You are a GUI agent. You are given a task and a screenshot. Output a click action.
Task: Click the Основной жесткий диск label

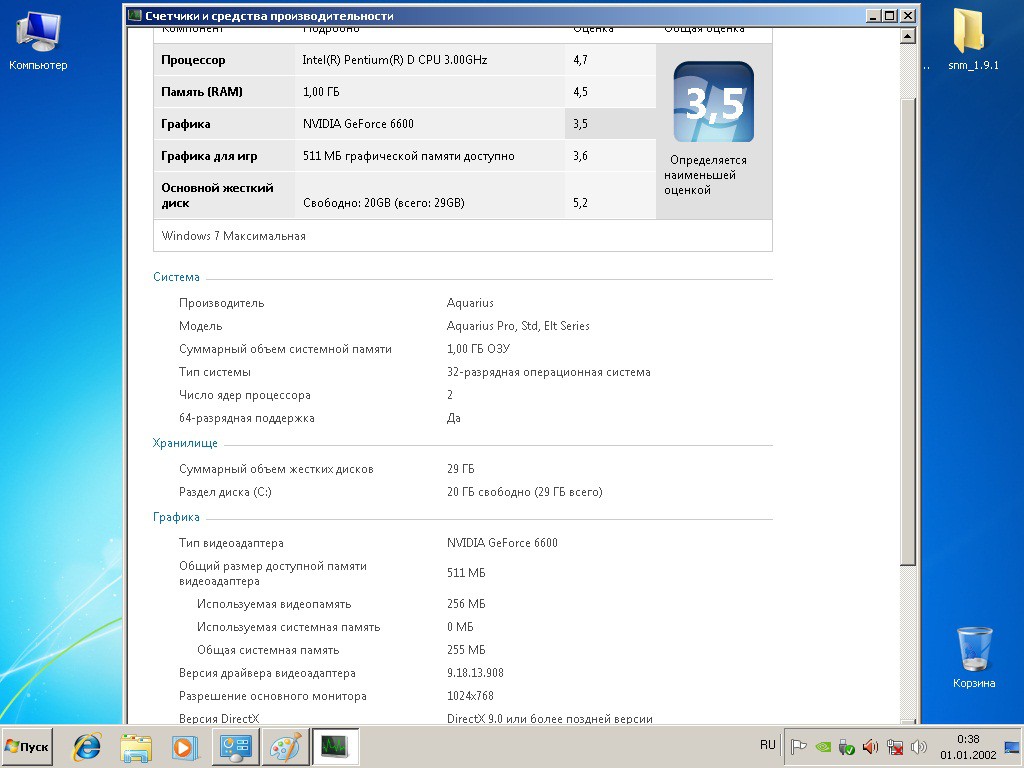(217, 195)
